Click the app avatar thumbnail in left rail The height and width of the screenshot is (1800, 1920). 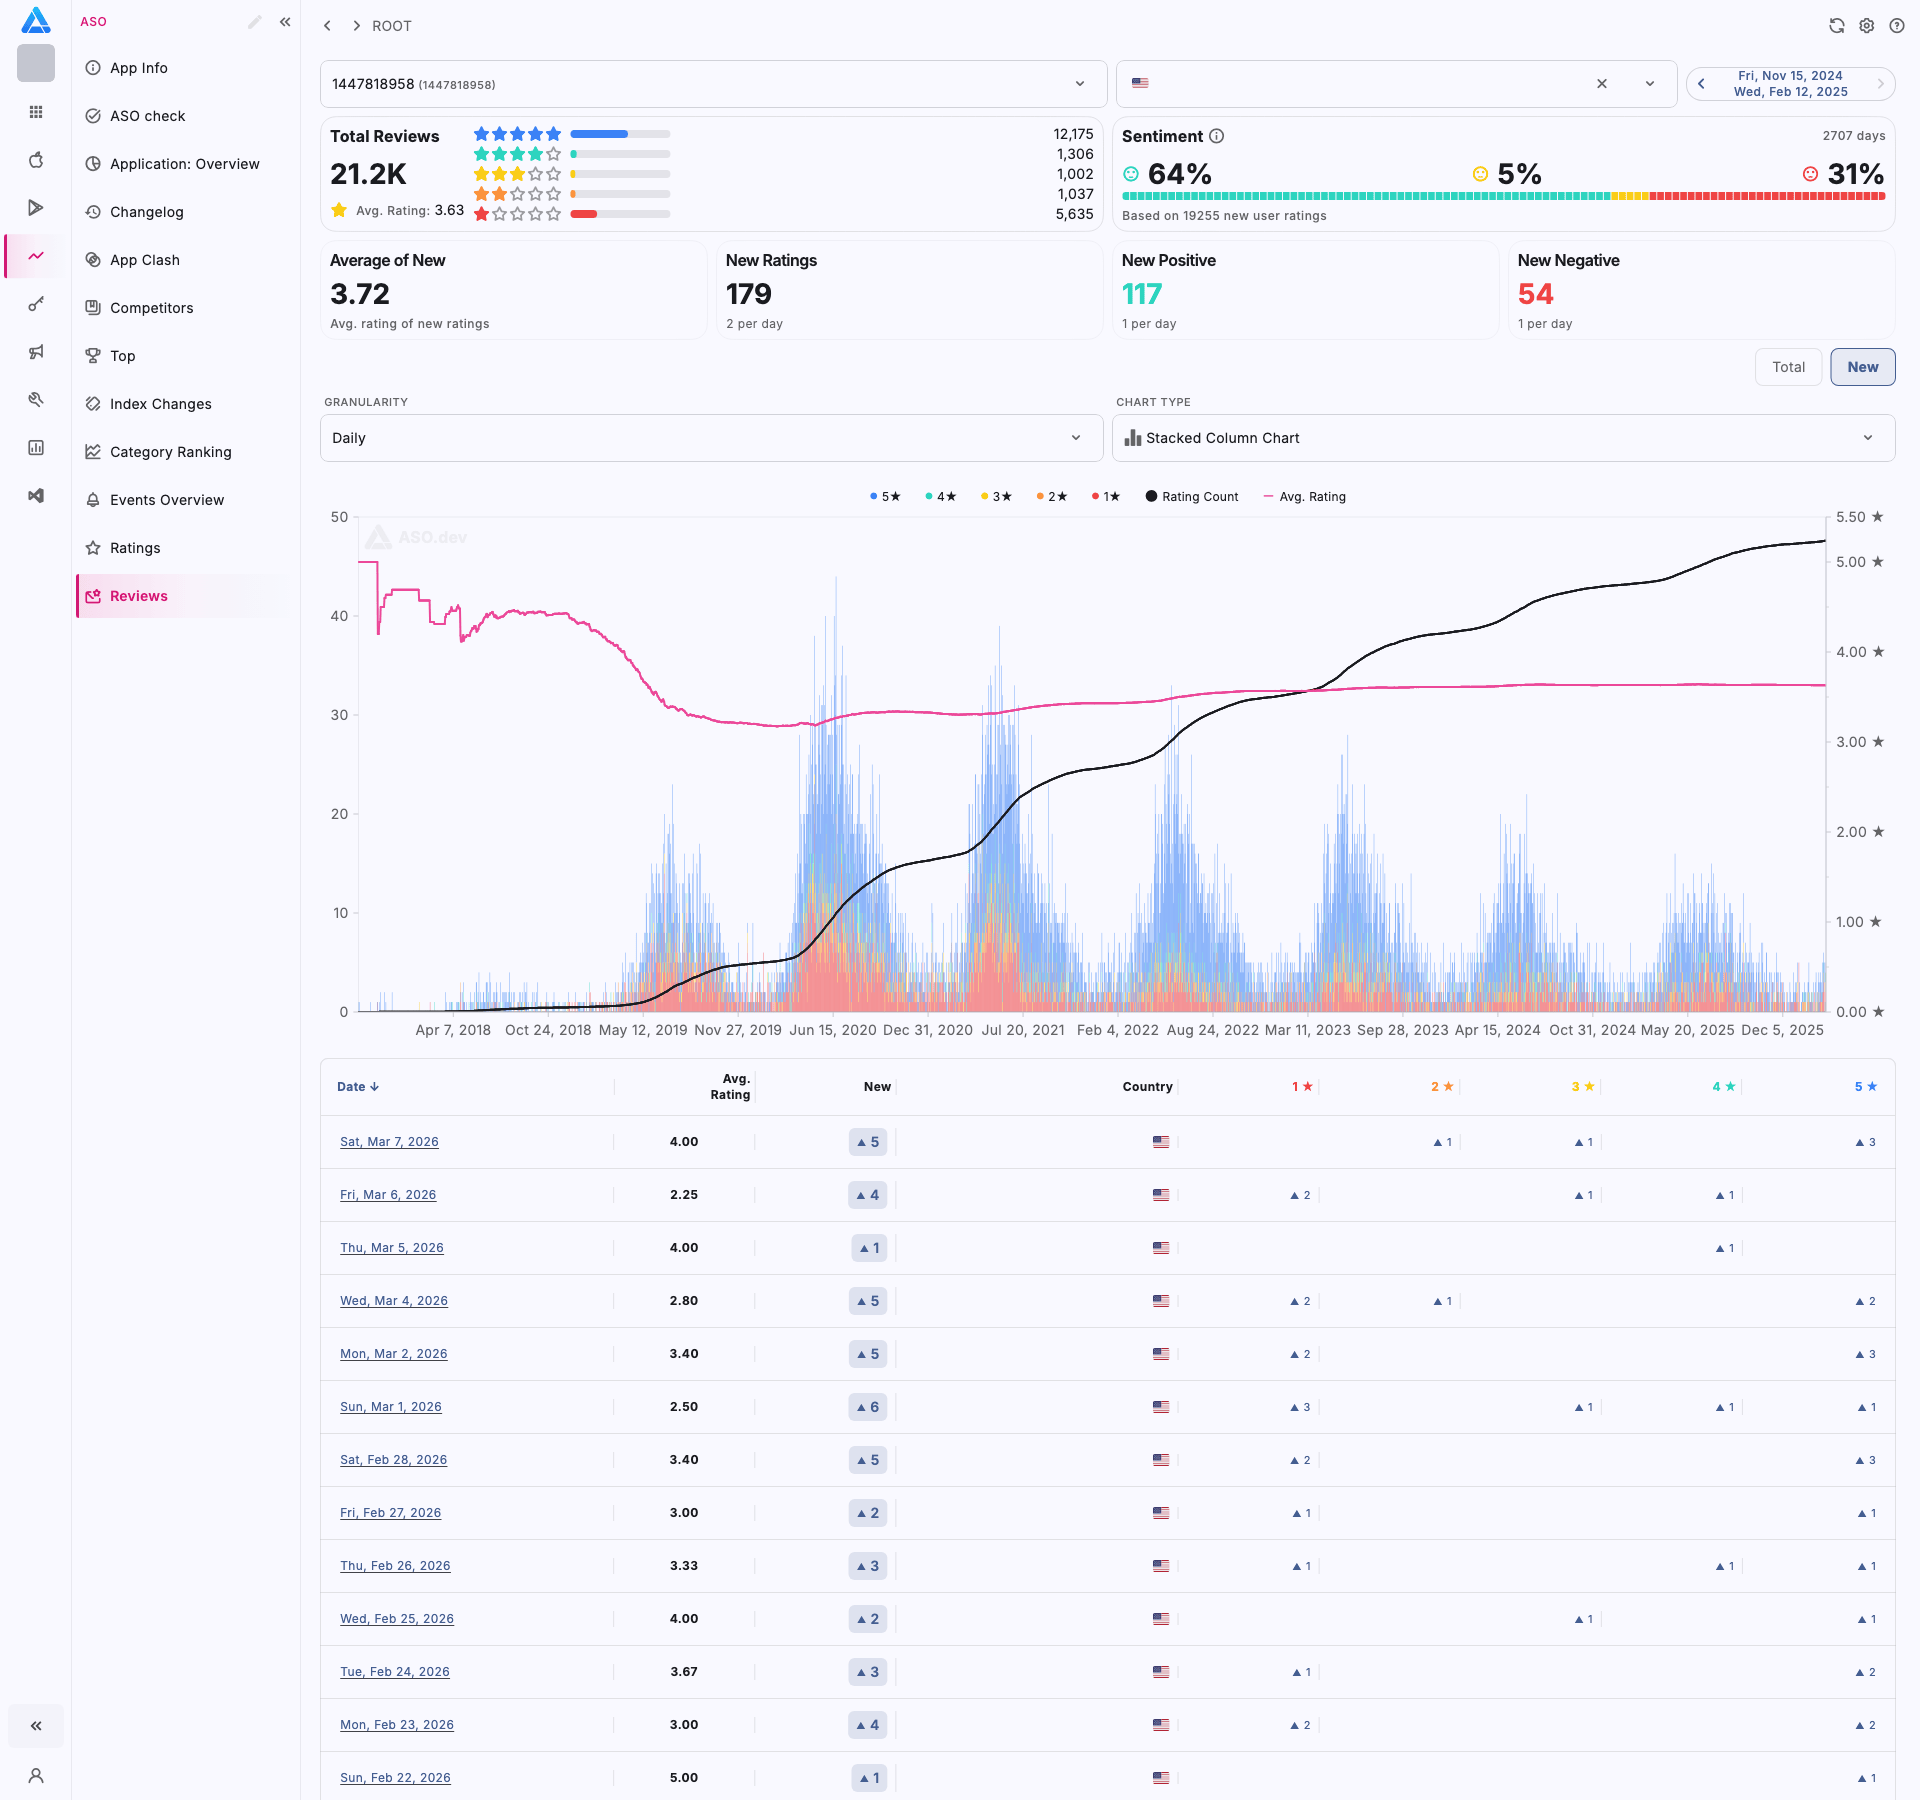[x=36, y=63]
